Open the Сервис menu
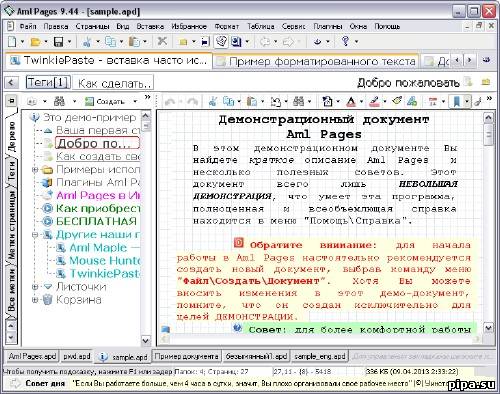This screenshot has width=500, height=394. (x=293, y=26)
